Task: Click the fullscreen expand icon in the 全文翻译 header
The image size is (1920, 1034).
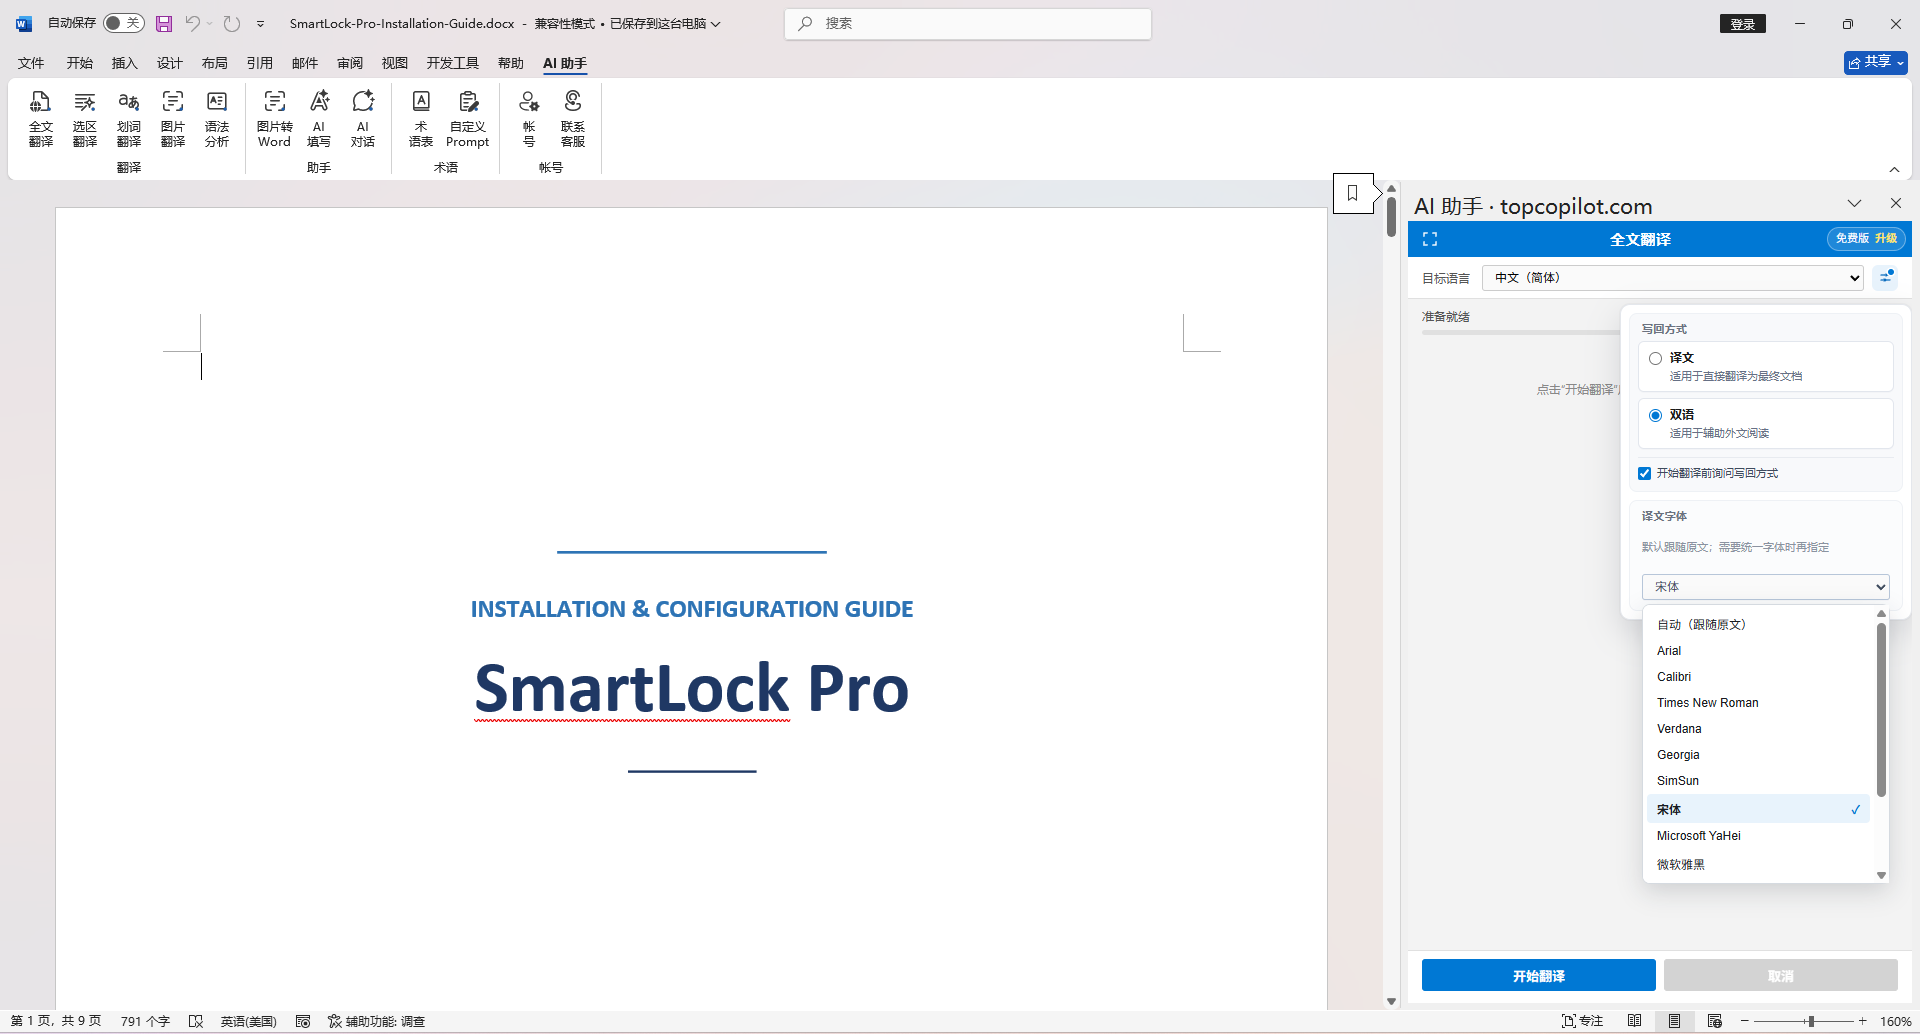Action: [x=1430, y=239]
